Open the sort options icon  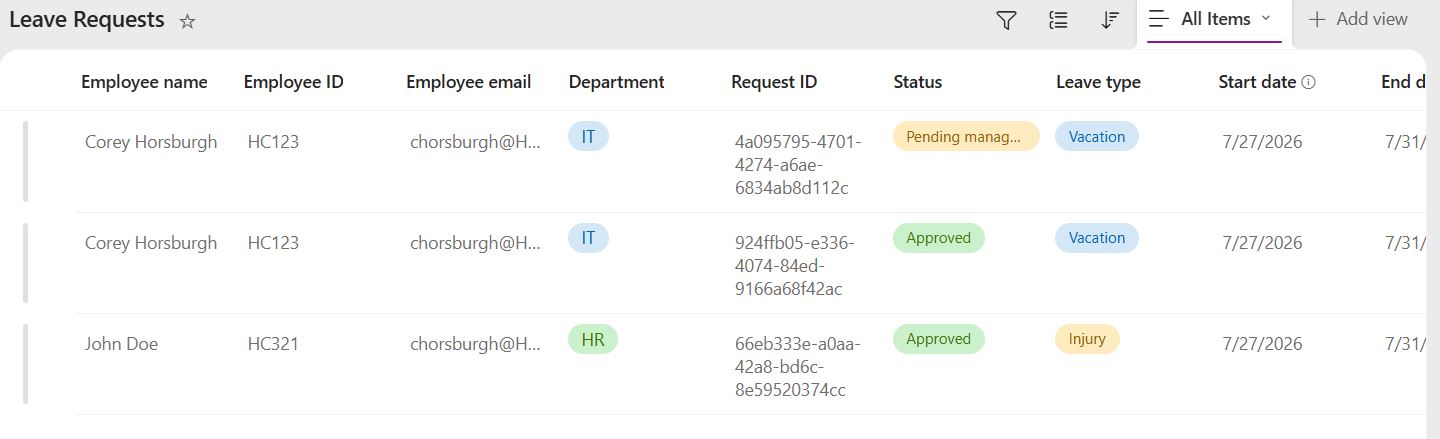click(1109, 20)
